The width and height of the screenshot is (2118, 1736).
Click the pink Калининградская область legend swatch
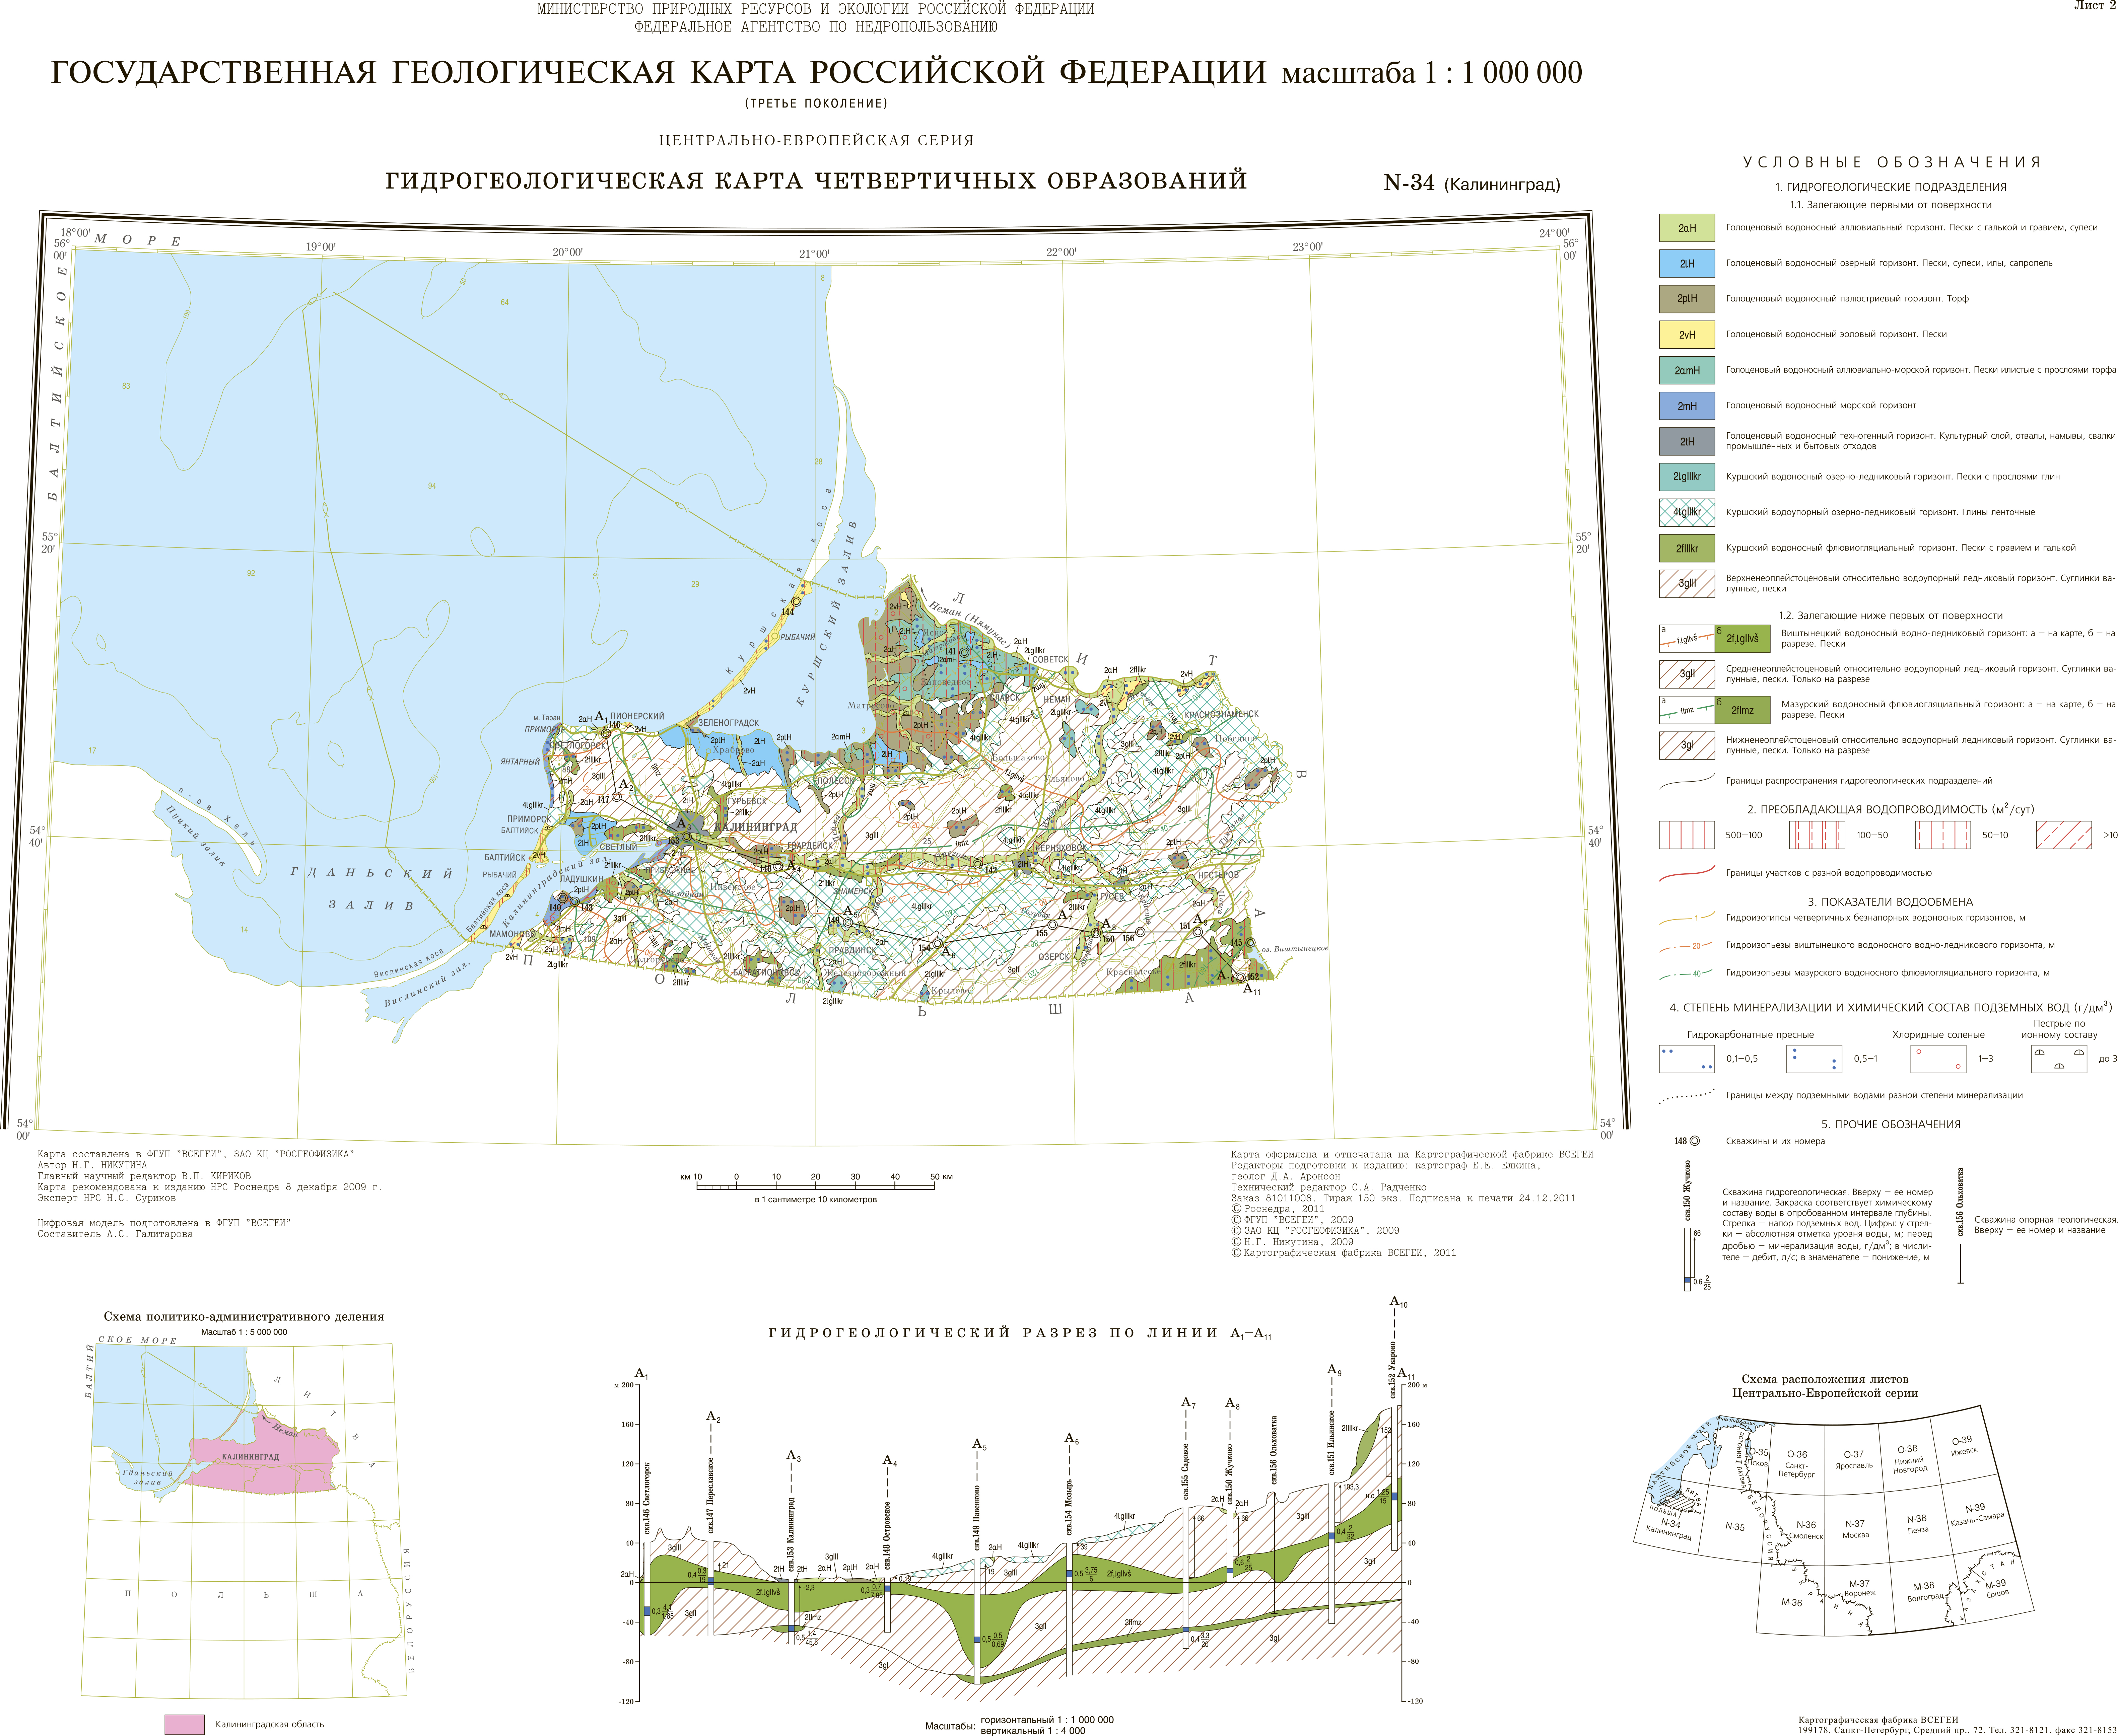click(x=184, y=1724)
